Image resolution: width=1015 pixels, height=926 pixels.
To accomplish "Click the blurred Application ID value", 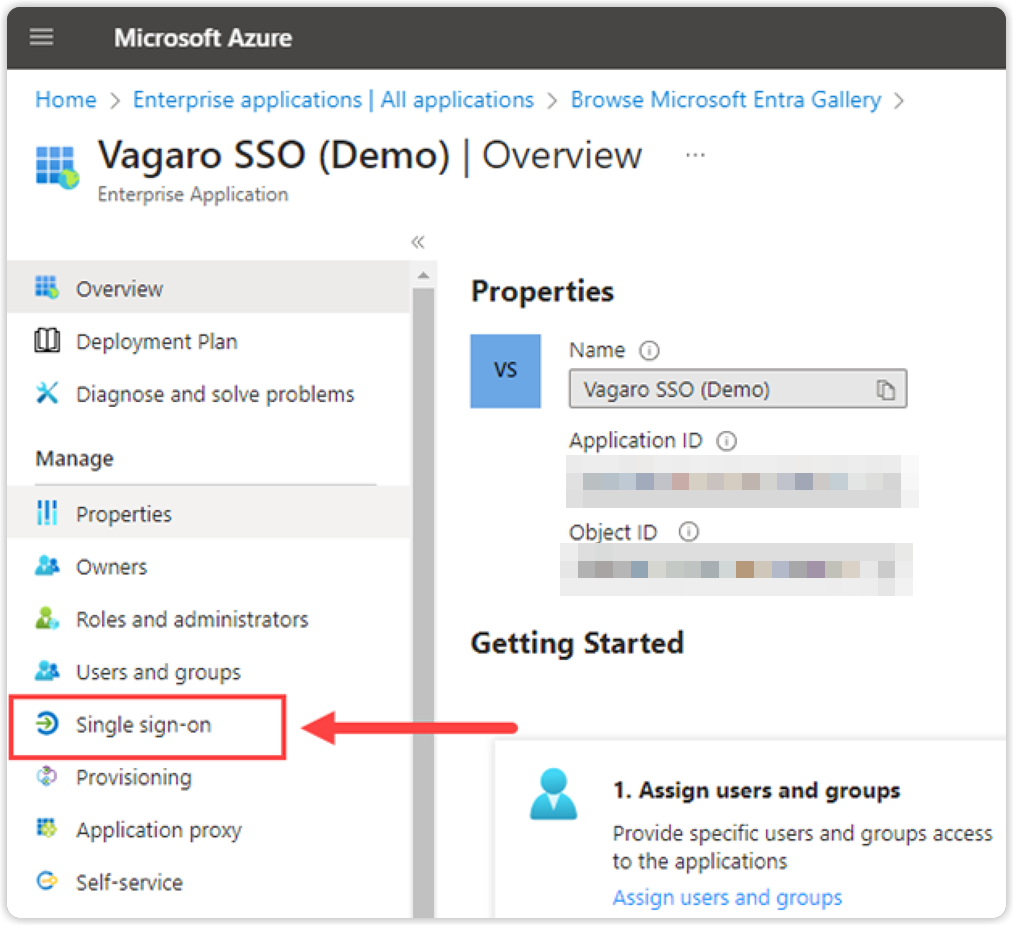I will pos(742,481).
